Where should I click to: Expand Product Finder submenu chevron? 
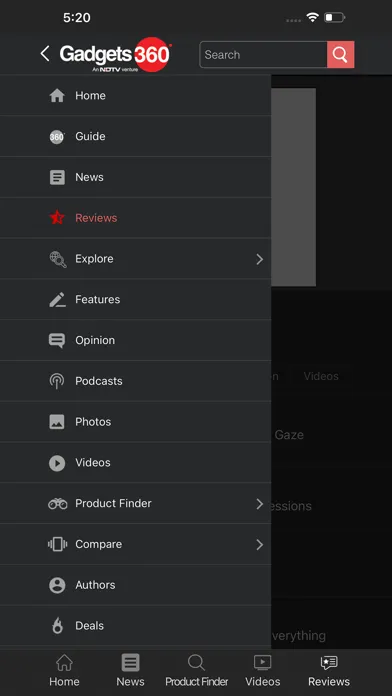point(260,504)
